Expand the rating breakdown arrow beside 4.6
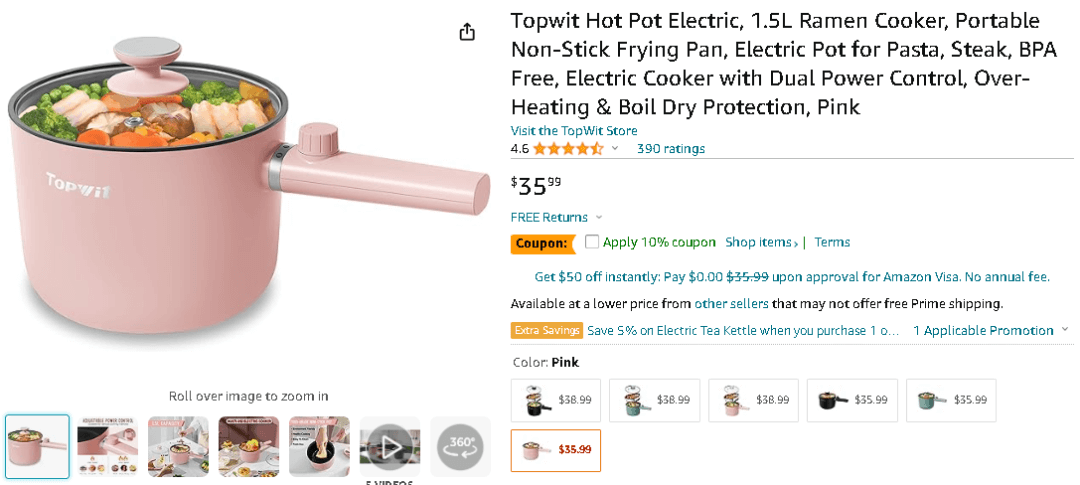This screenshot has width=1080, height=485. (615, 149)
